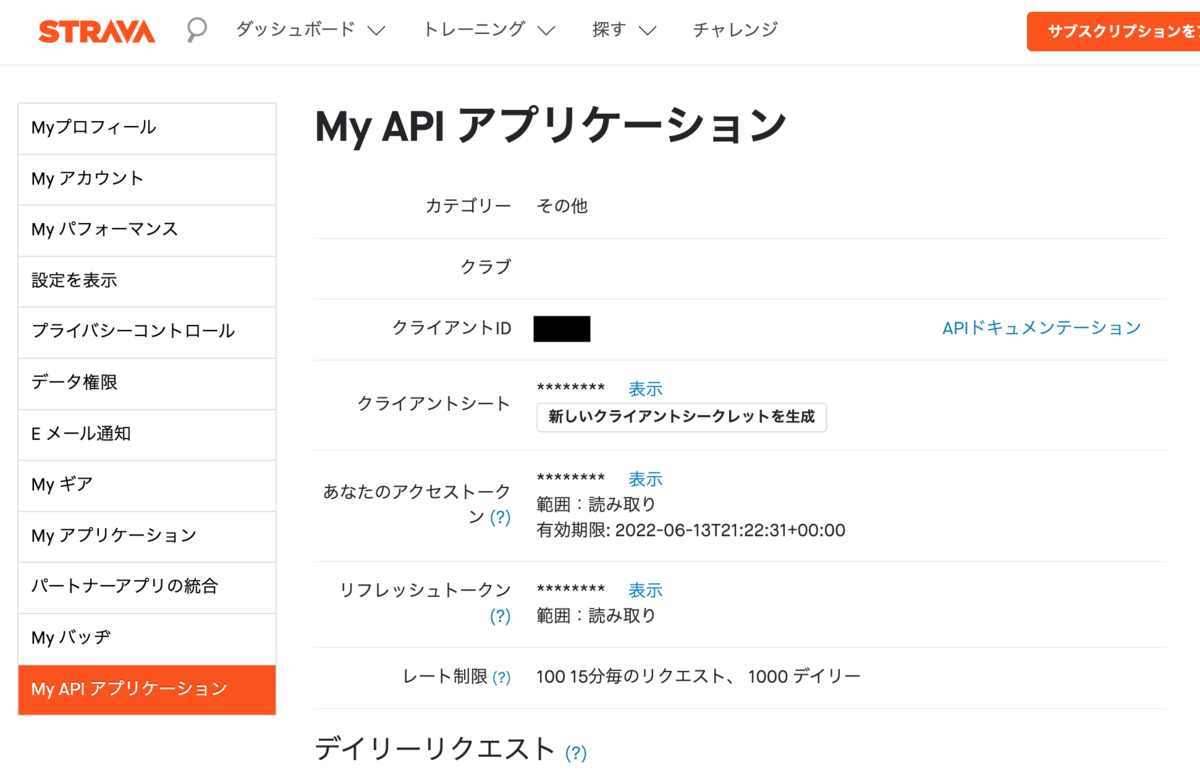Select 設定を表示 in the sidebar

pos(147,281)
